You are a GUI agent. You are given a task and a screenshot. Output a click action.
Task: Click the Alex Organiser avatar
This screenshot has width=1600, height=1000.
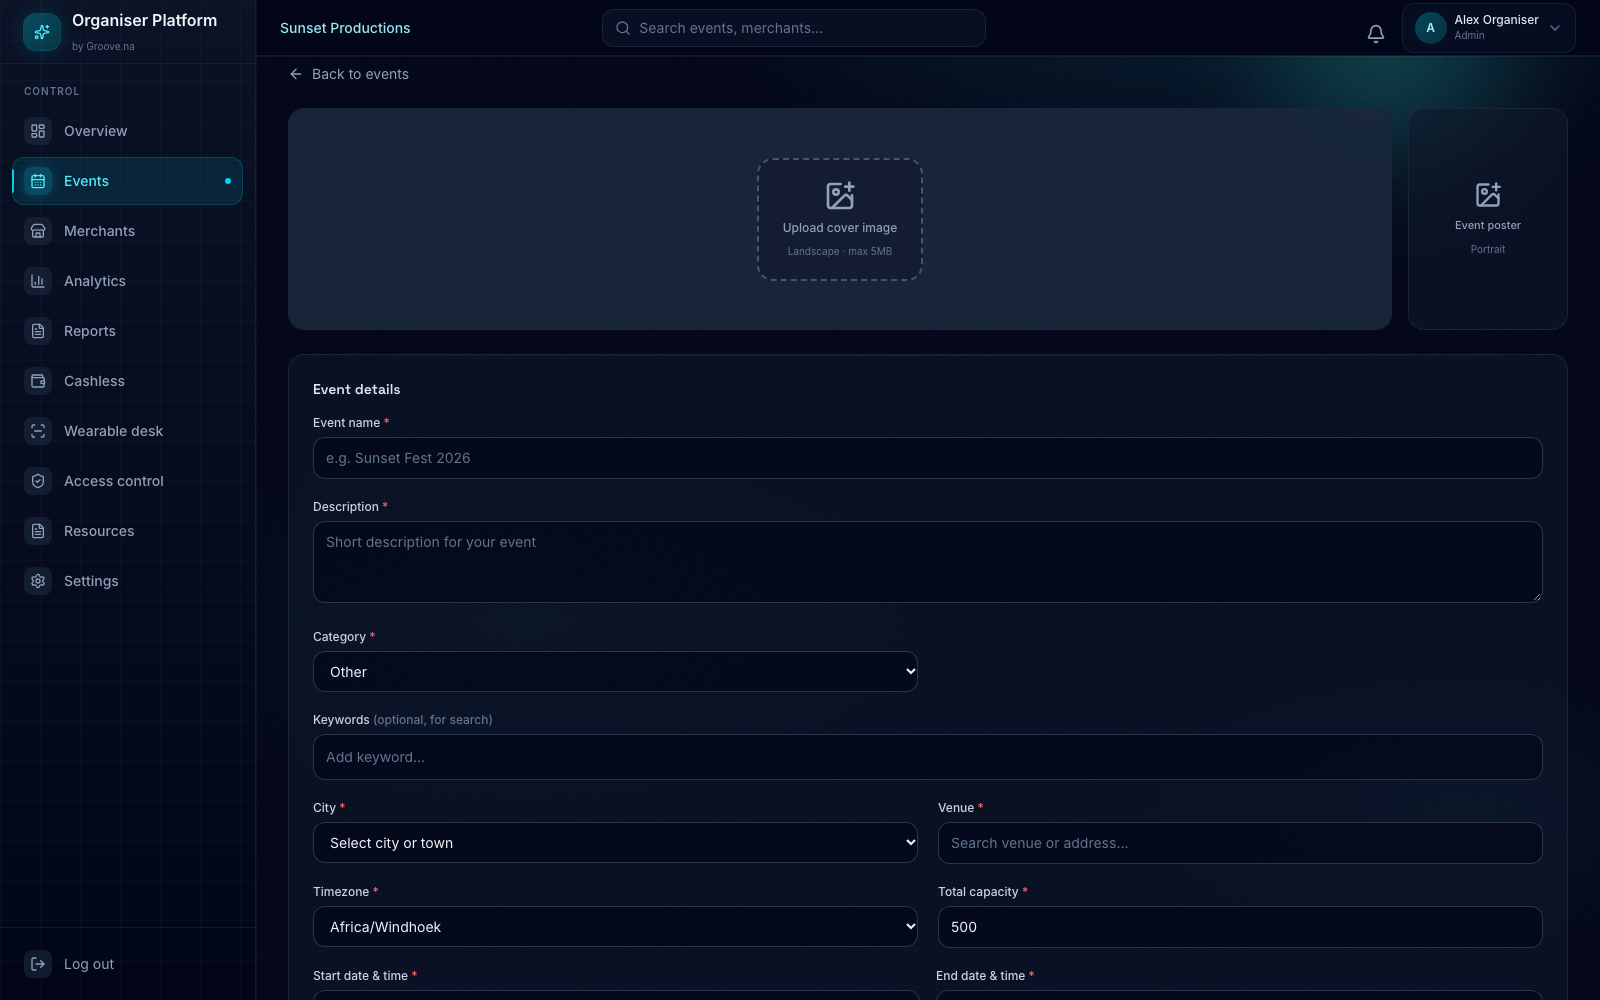[x=1430, y=28]
